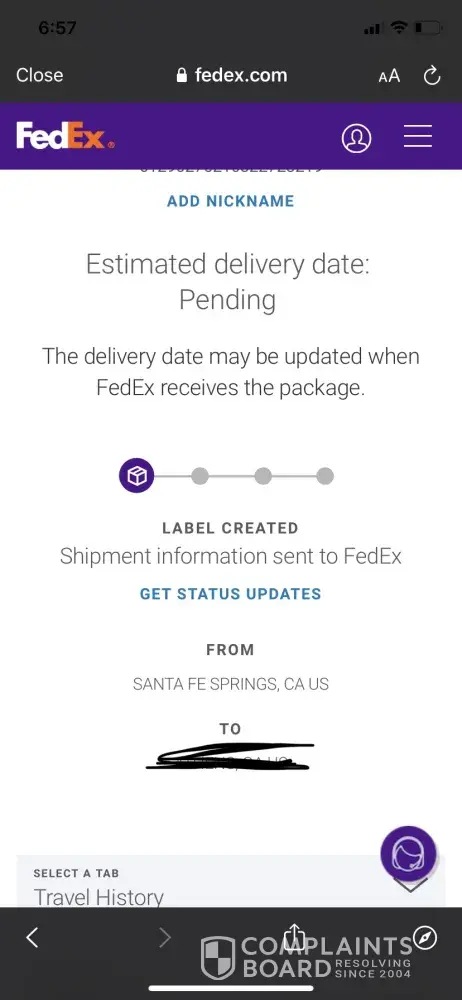Open the hamburger menu

pos(418,136)
